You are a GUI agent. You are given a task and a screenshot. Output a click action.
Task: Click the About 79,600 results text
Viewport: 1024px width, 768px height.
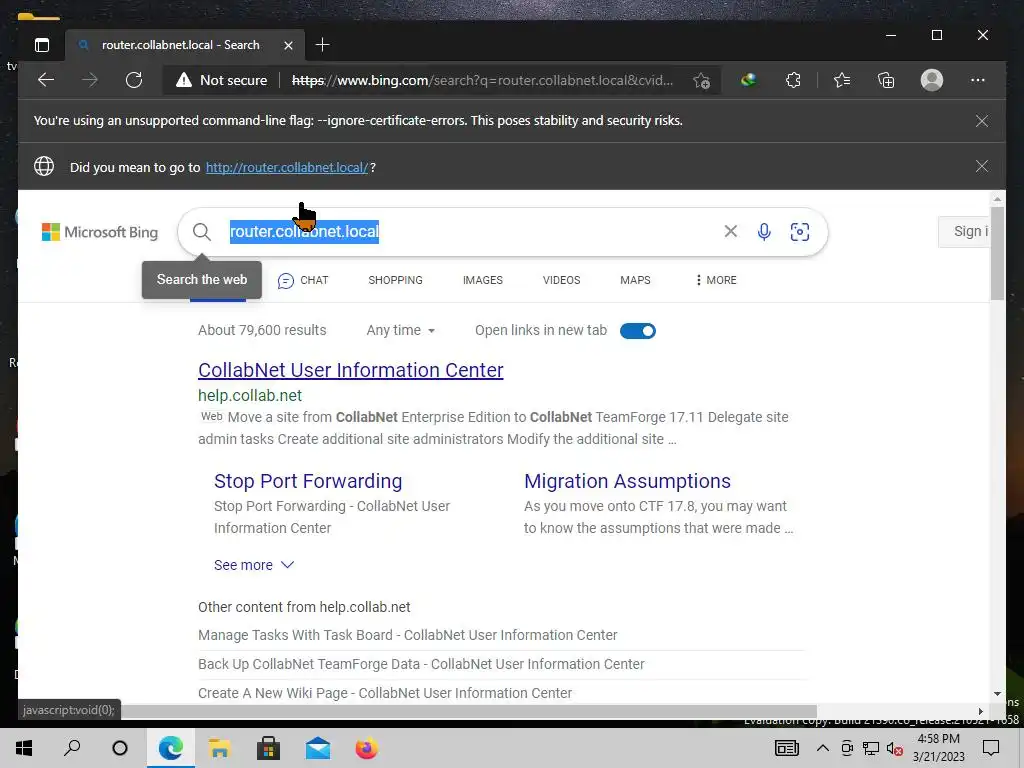262,330
